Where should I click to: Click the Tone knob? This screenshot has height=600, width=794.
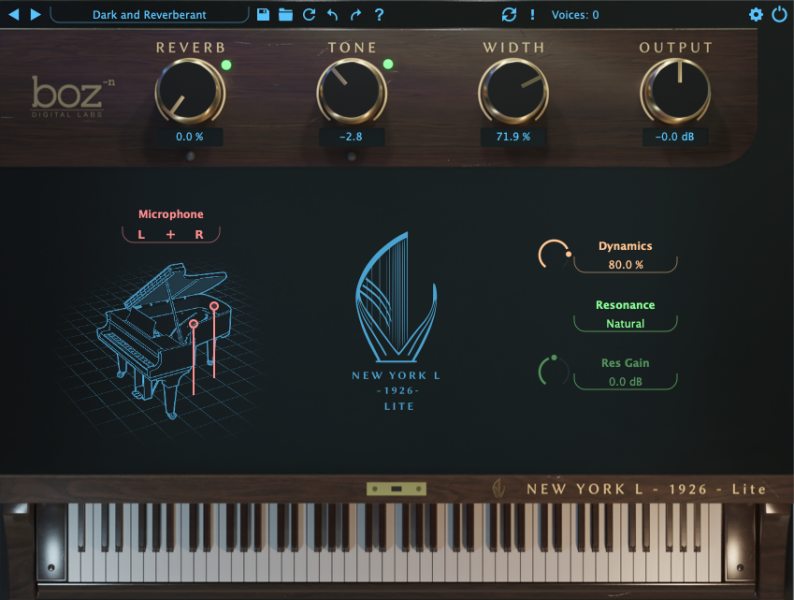point(351,91)
